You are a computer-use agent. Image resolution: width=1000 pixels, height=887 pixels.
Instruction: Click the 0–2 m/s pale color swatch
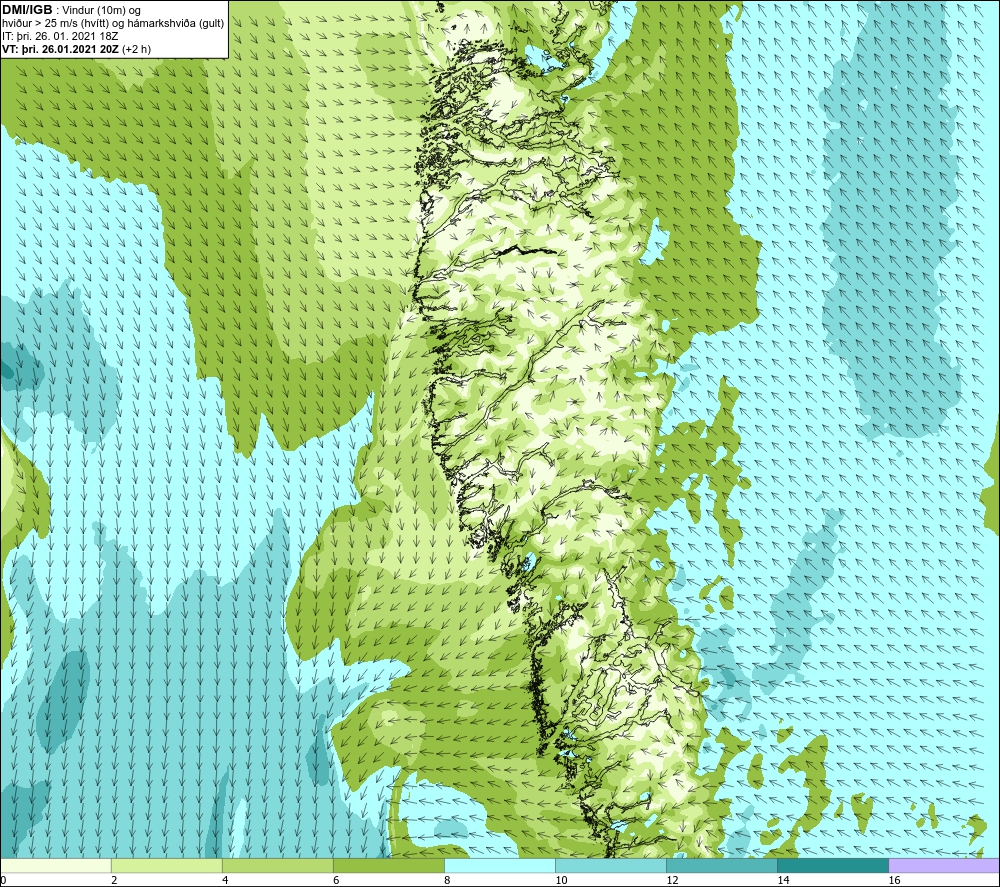point(55,865)
